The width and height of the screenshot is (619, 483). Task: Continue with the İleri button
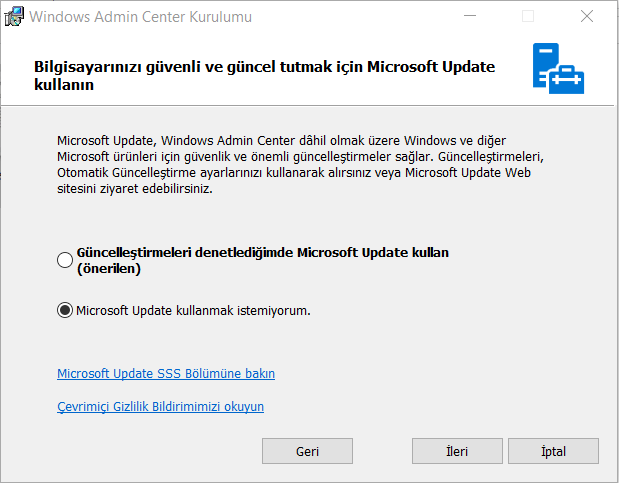456,451
